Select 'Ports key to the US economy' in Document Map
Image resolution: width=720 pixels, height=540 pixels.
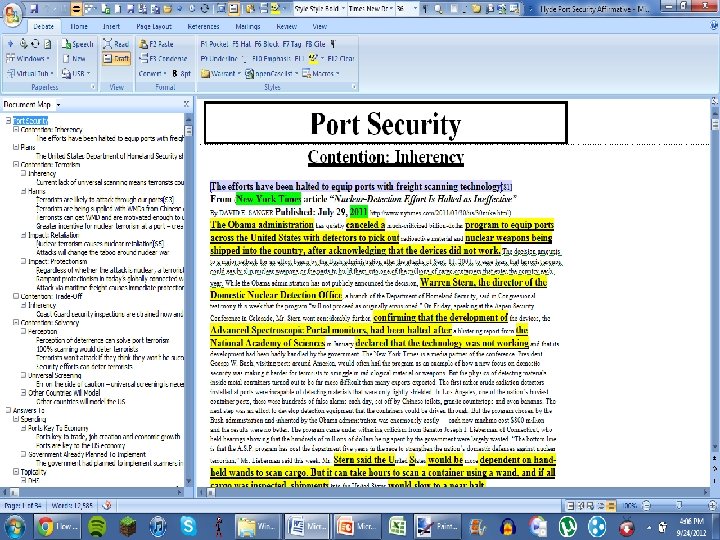click(80, 445)
